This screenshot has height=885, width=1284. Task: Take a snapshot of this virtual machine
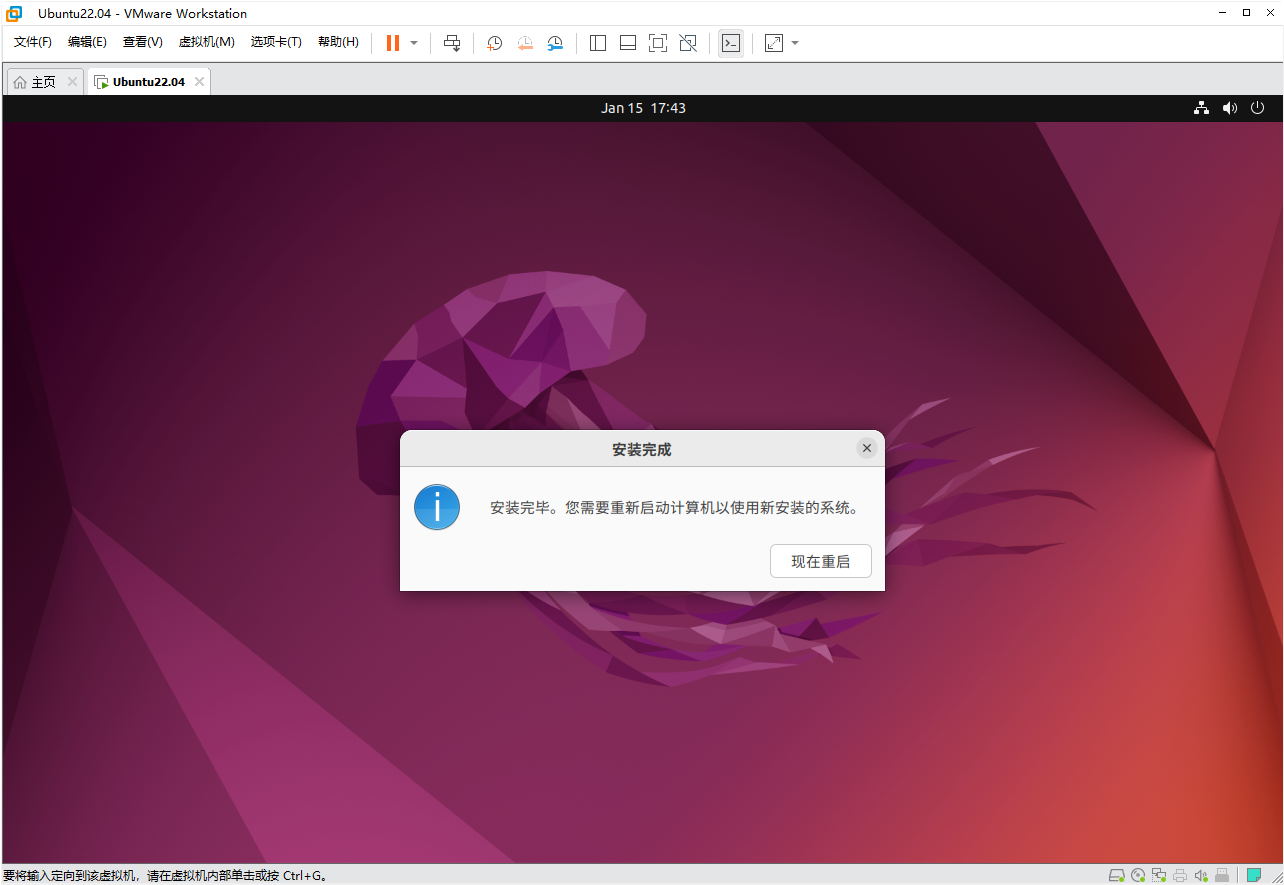[x=494, y=43]
